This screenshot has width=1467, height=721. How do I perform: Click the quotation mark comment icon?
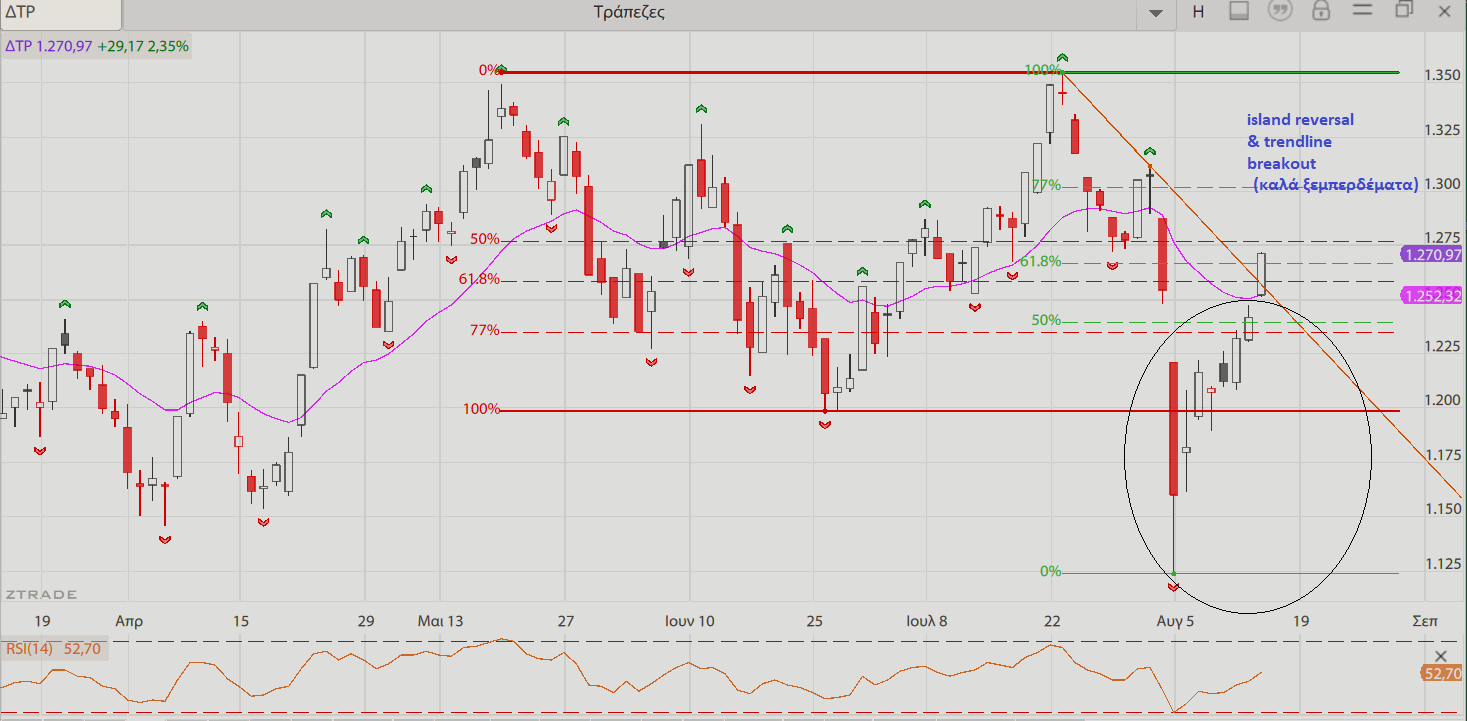[x=1279, y=12]
